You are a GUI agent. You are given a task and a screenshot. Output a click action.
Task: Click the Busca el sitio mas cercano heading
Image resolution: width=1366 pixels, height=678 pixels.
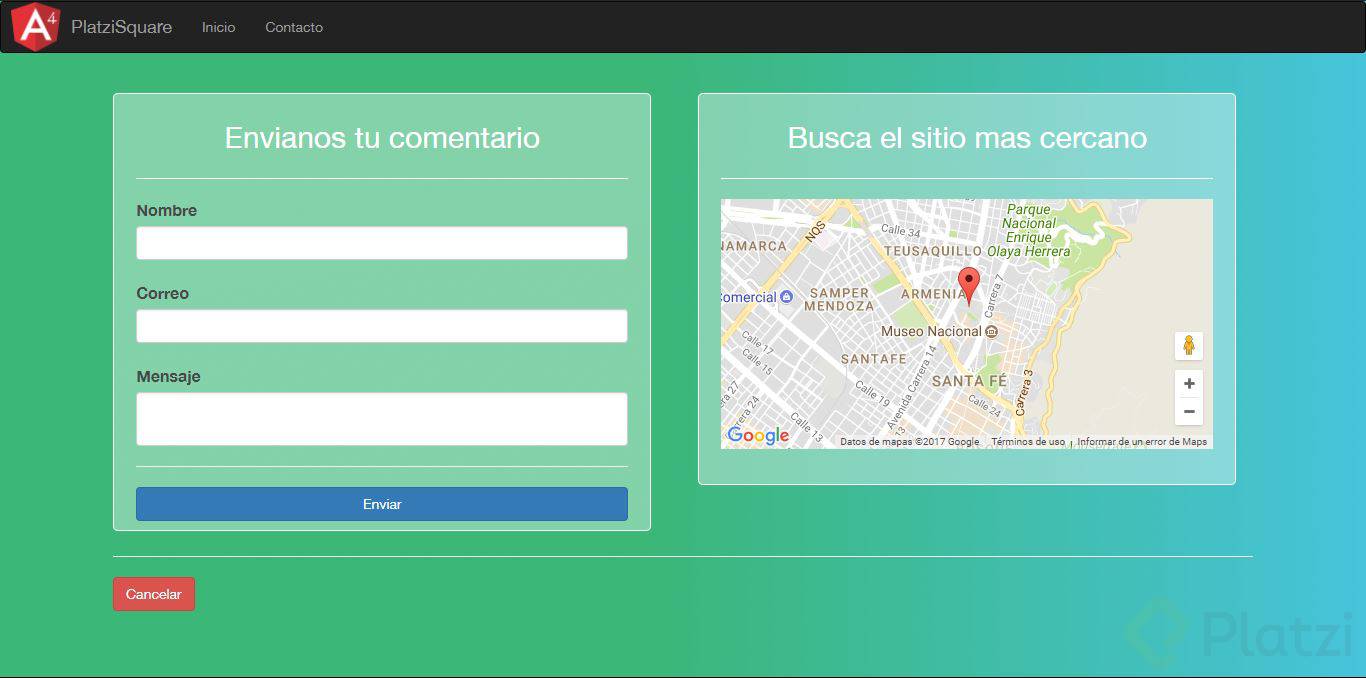967,137
